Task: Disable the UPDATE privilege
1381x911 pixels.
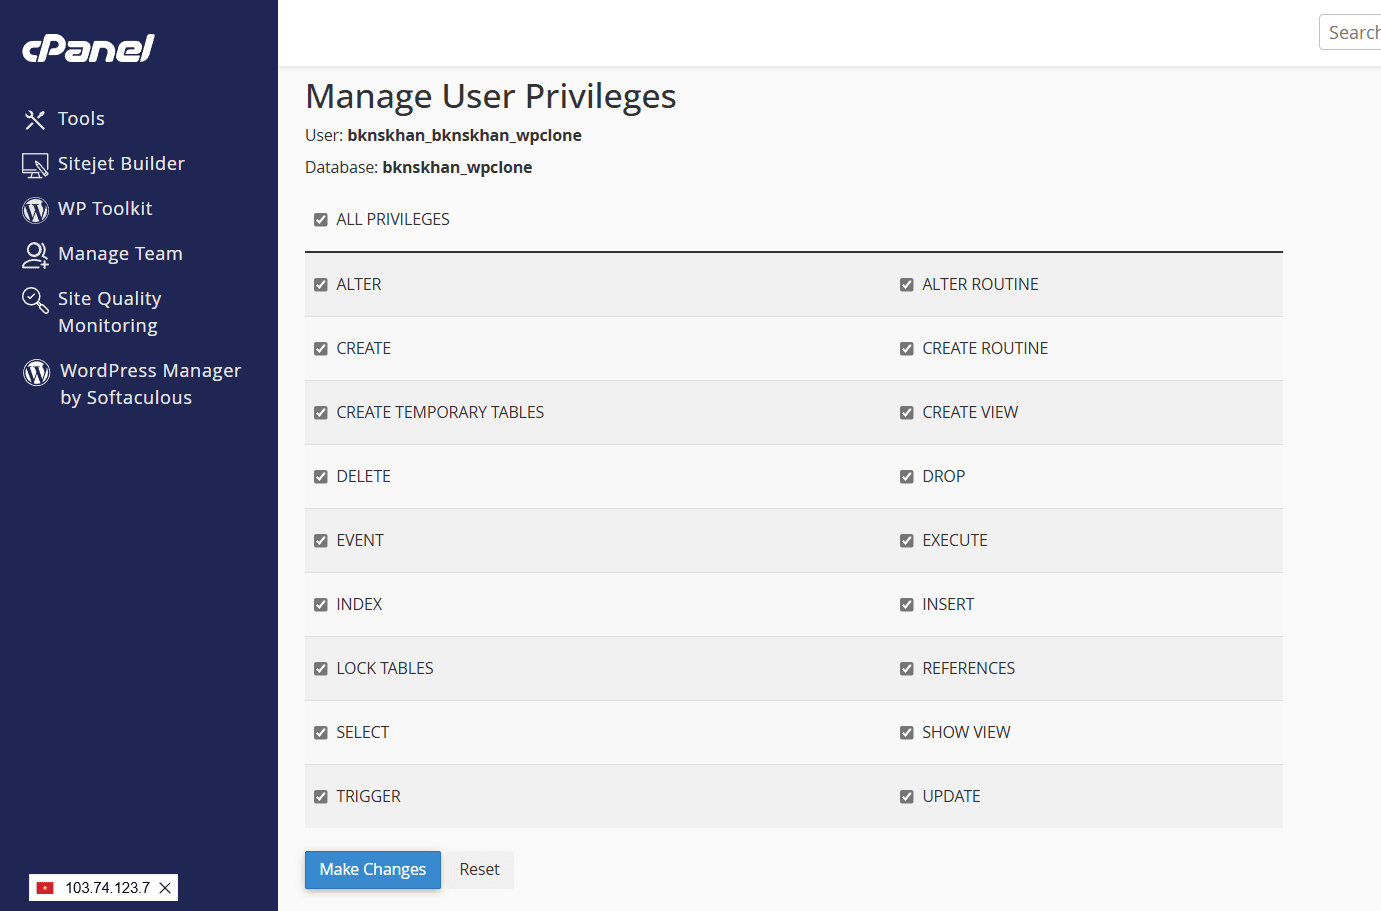Action: [907, 797]
